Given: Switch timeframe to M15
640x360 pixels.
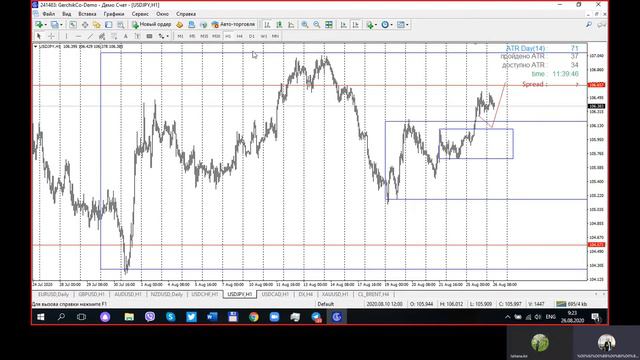Looking at the screenshot, I should point(204,36).
